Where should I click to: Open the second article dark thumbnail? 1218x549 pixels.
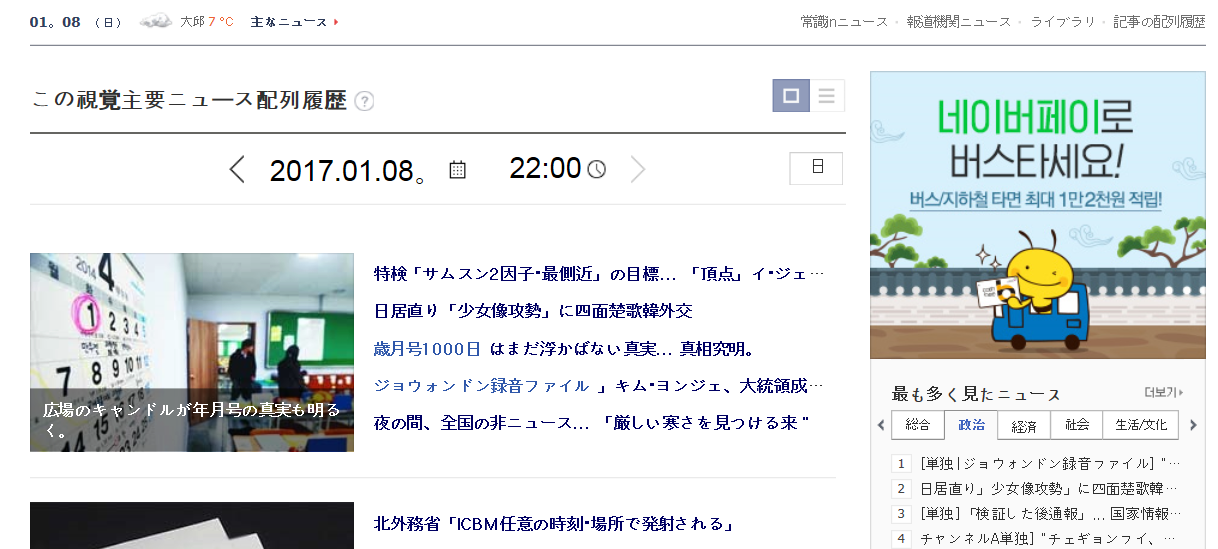coord(192,525)
